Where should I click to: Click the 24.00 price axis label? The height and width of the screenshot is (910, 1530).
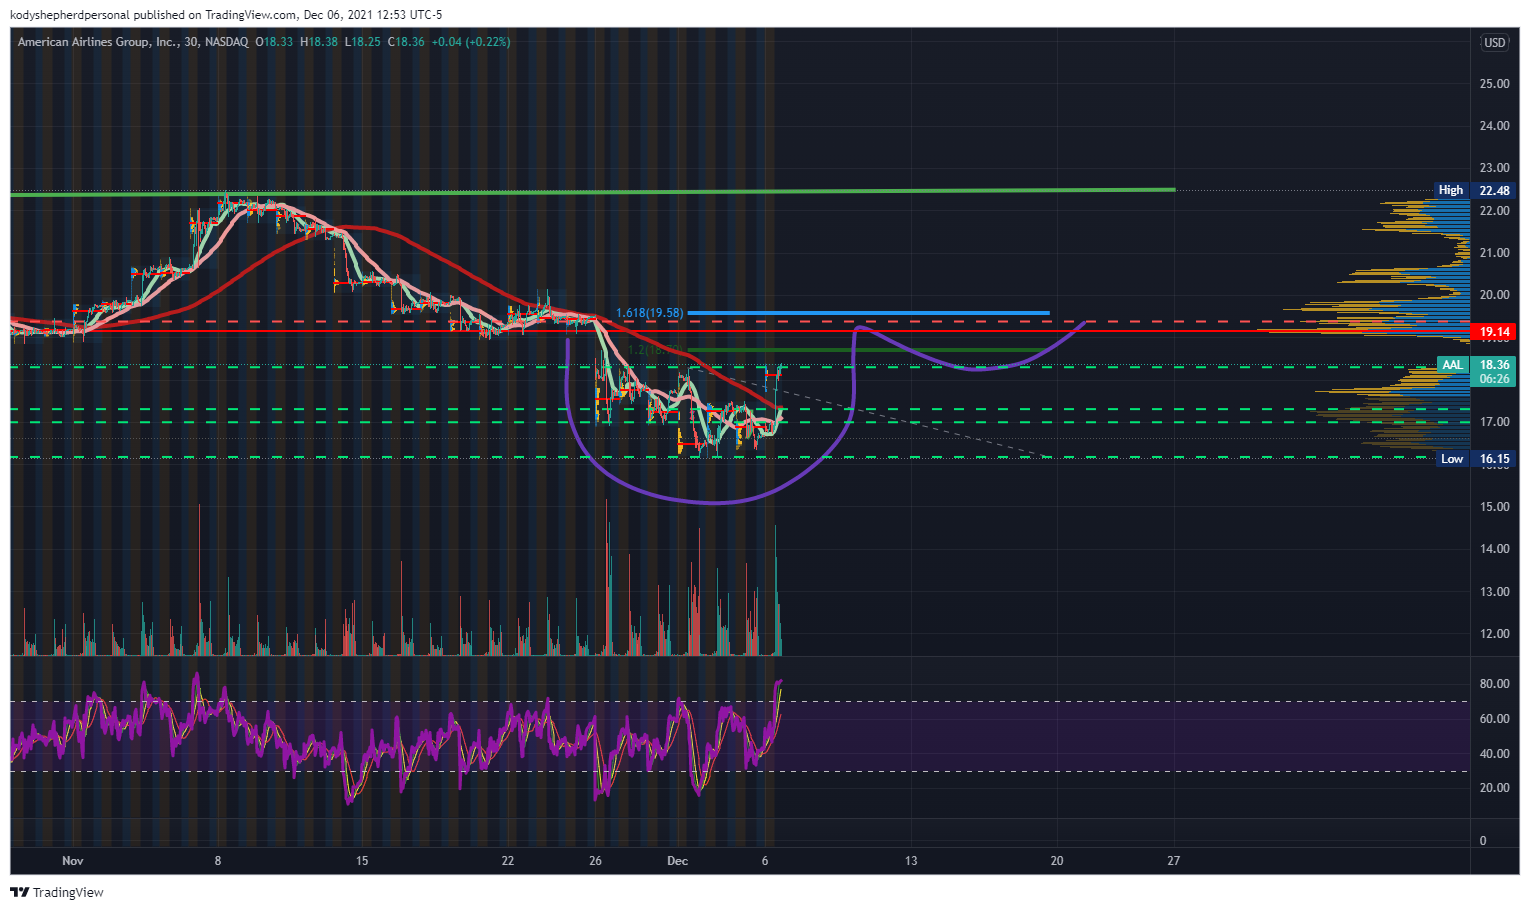pos(1495,126)
